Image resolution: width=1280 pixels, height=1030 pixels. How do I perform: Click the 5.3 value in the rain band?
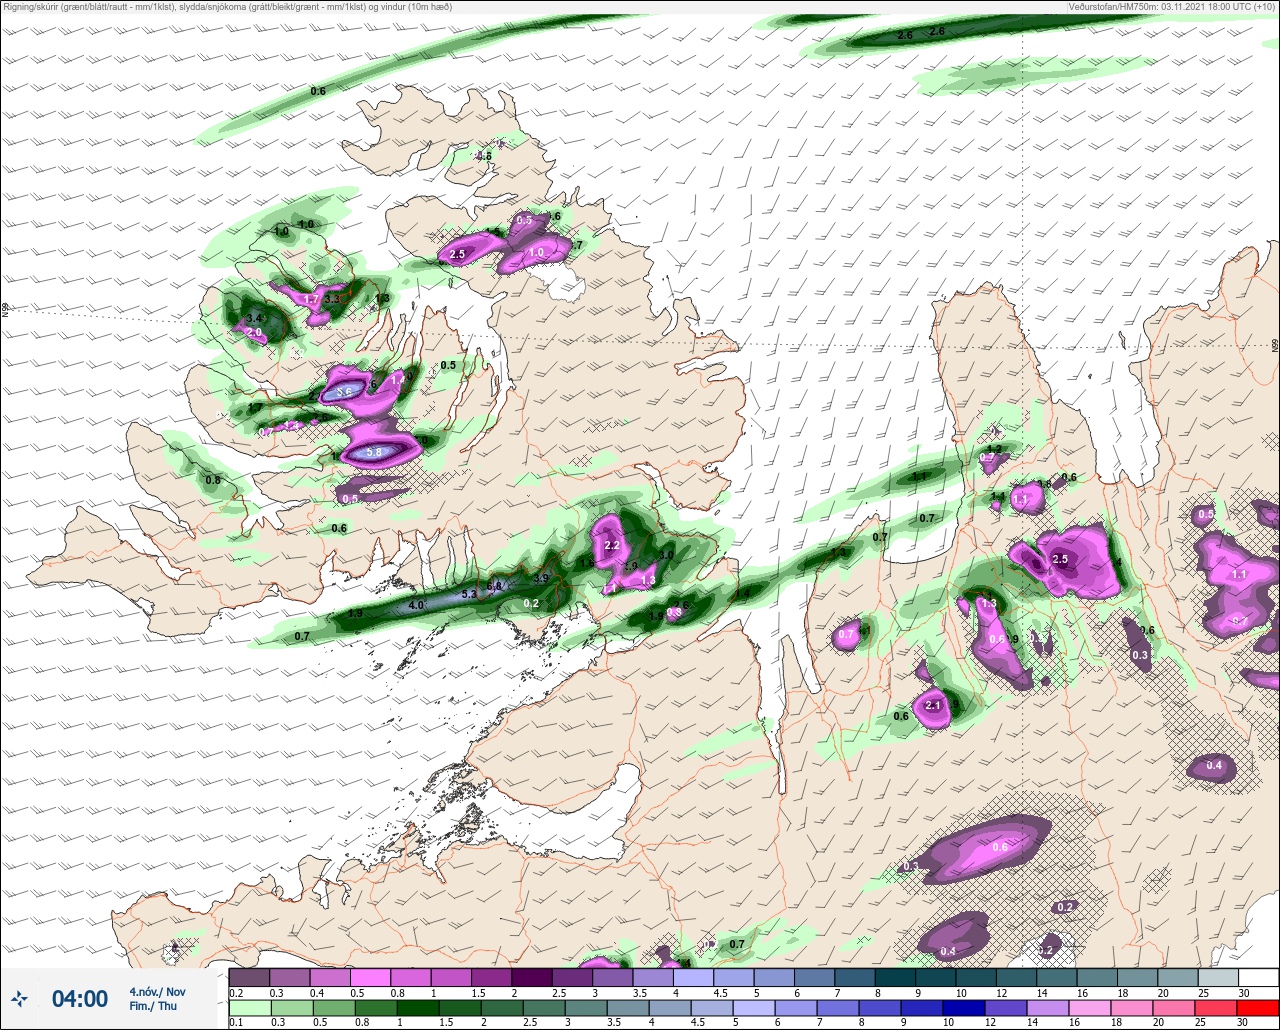click(x=469, y=592)
